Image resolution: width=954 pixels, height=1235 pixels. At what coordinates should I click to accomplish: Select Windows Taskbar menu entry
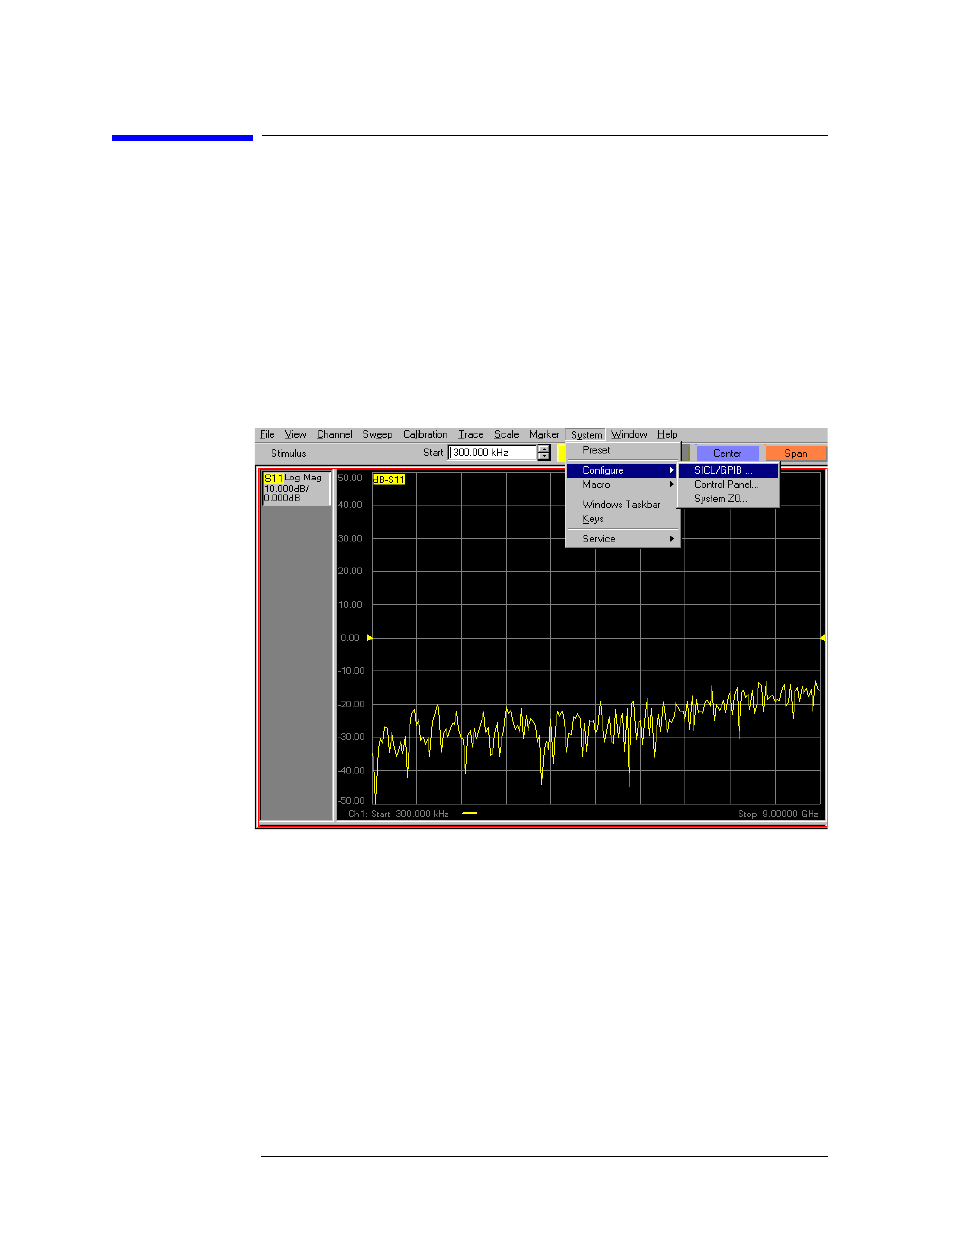coord(623,505)
